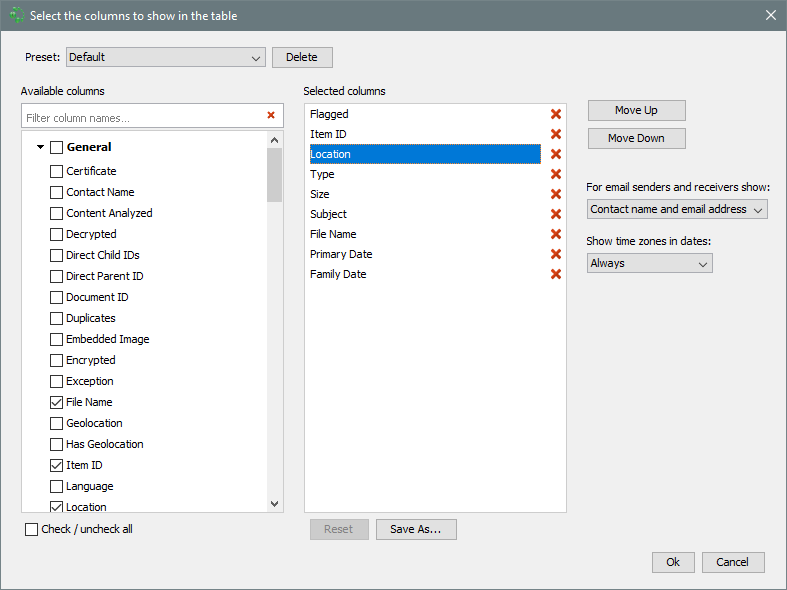Screen dimensions: 787x590
Task: Click Save As... button
Action: (x=416, y=529)
